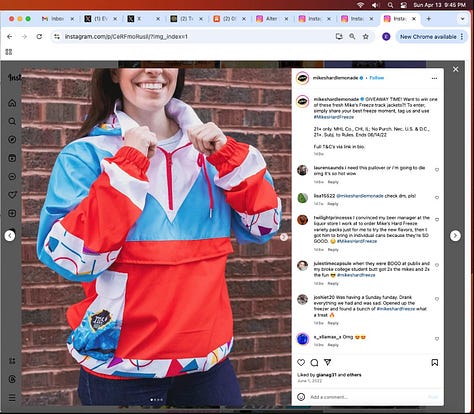Open Meta AI Studio sidebar icon
Viewport: 474px width, 414px height.
tap(12, 361)
